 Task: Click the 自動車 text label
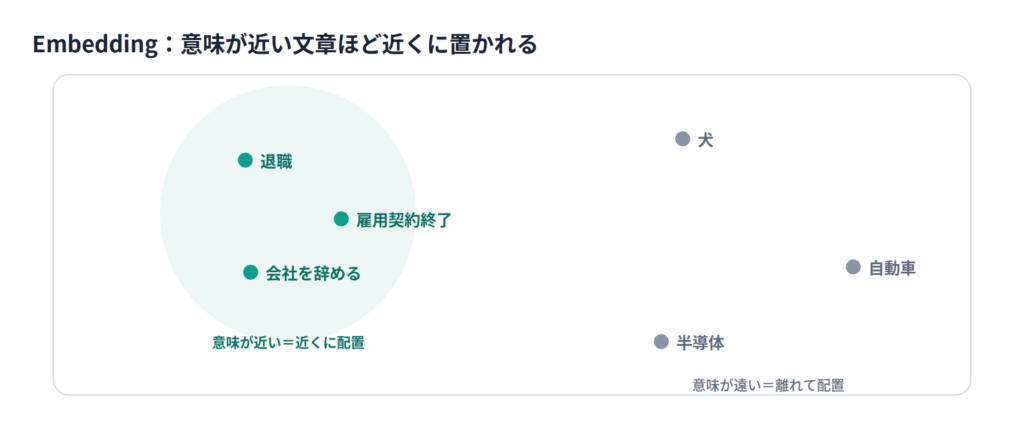[x=892, y=268]
